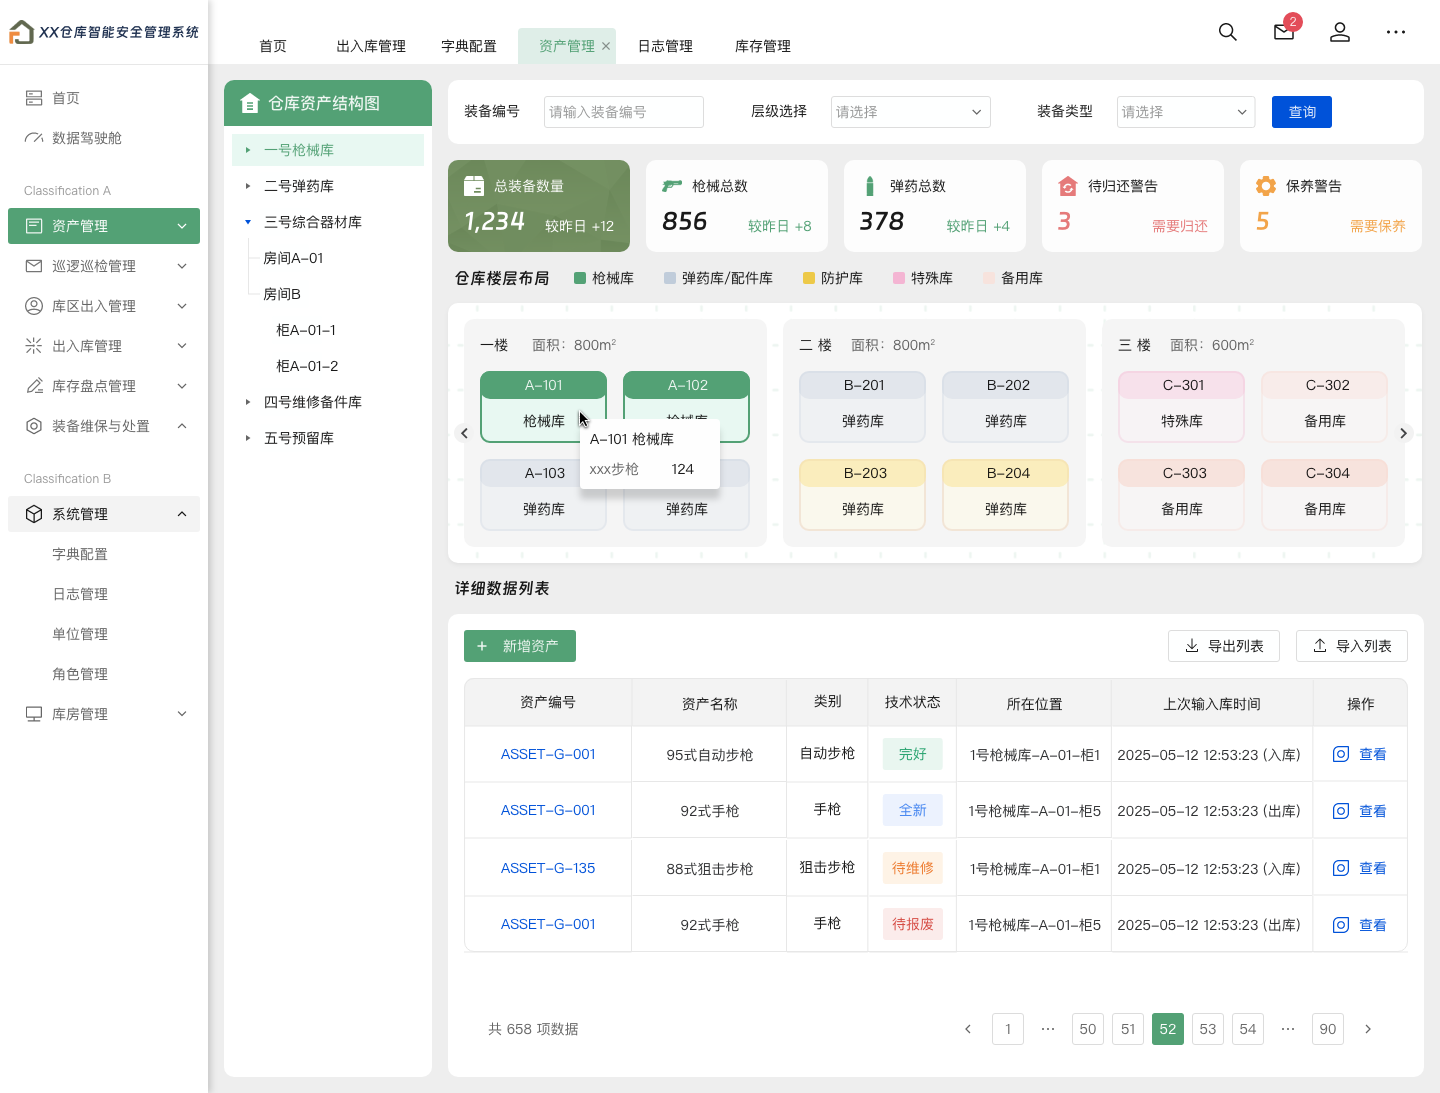
Task: Click the 数据驾驶舱 dashboard icon
Action: 34,138
